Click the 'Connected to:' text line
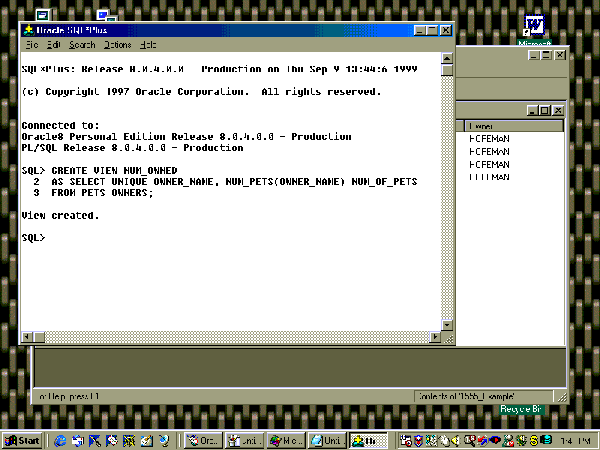The image size is (600, 450). 60,125
